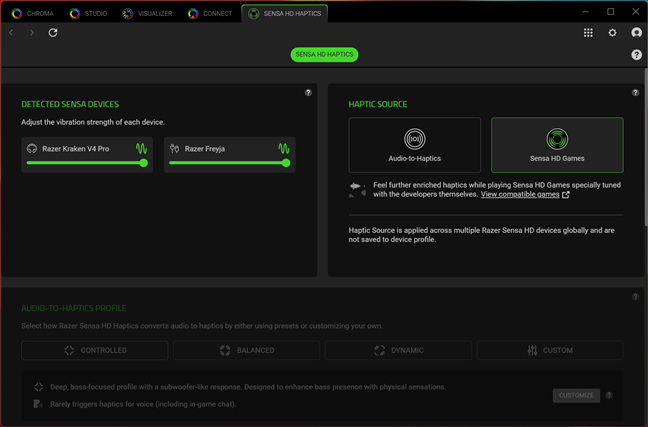Image resolution: width=648 pixels, height=427 pixels.
Task: Click the Audio-to-Haptics Profile heading
Action: coord(74,308)
